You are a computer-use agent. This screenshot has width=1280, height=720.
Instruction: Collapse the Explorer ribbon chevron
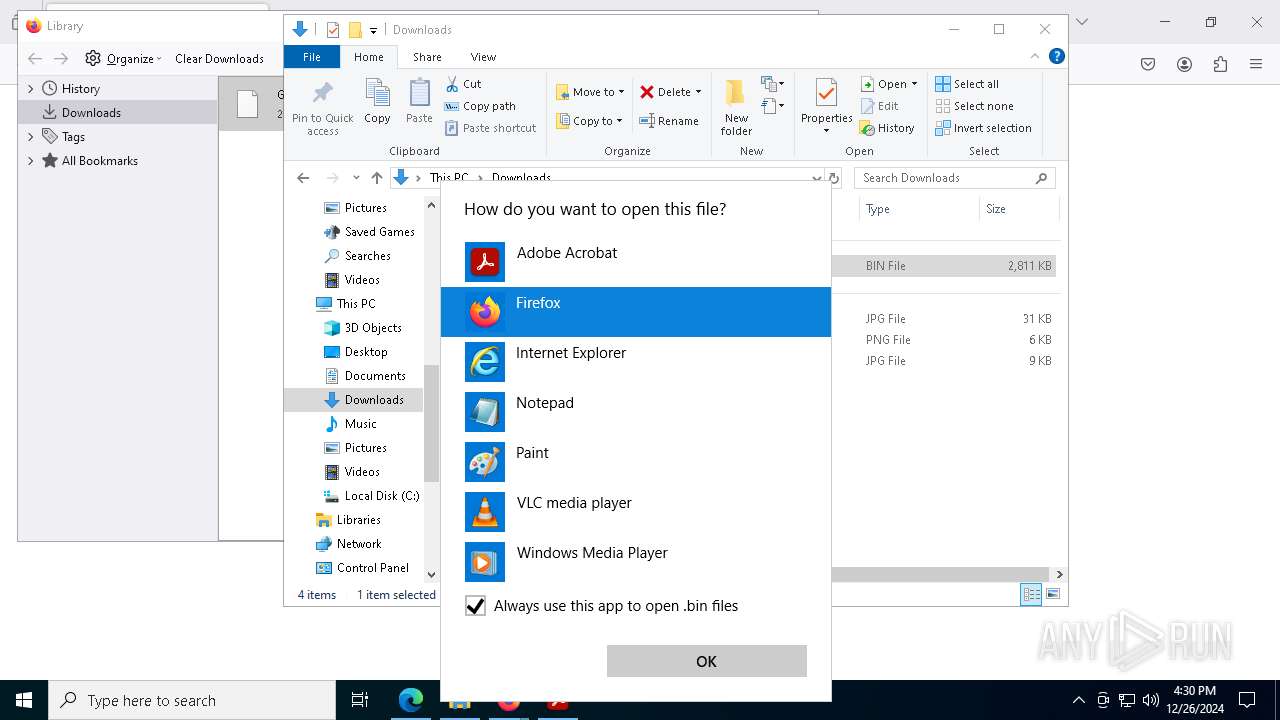[1035, 56]
